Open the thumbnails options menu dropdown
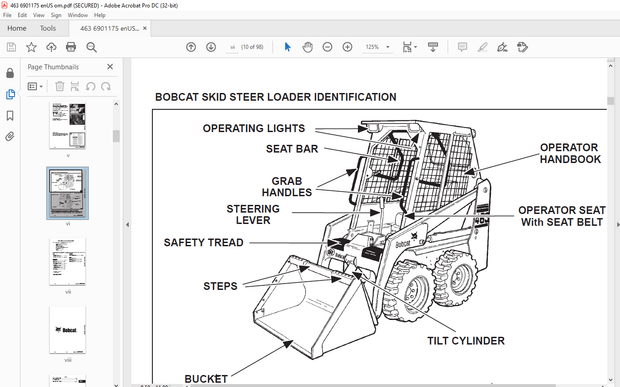This screenshot has width=620, height=387. [35, 86]
